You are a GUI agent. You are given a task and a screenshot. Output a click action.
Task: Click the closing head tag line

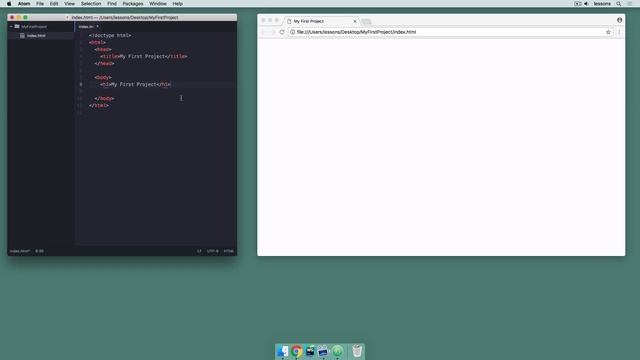pyautogui.click(x=104, y=63)
